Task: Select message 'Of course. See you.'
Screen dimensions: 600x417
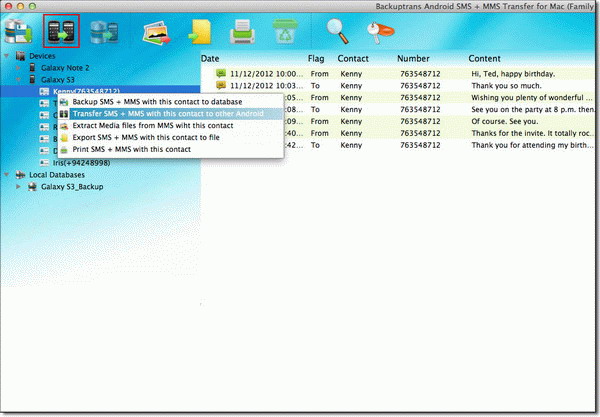Action: point(505,121)
